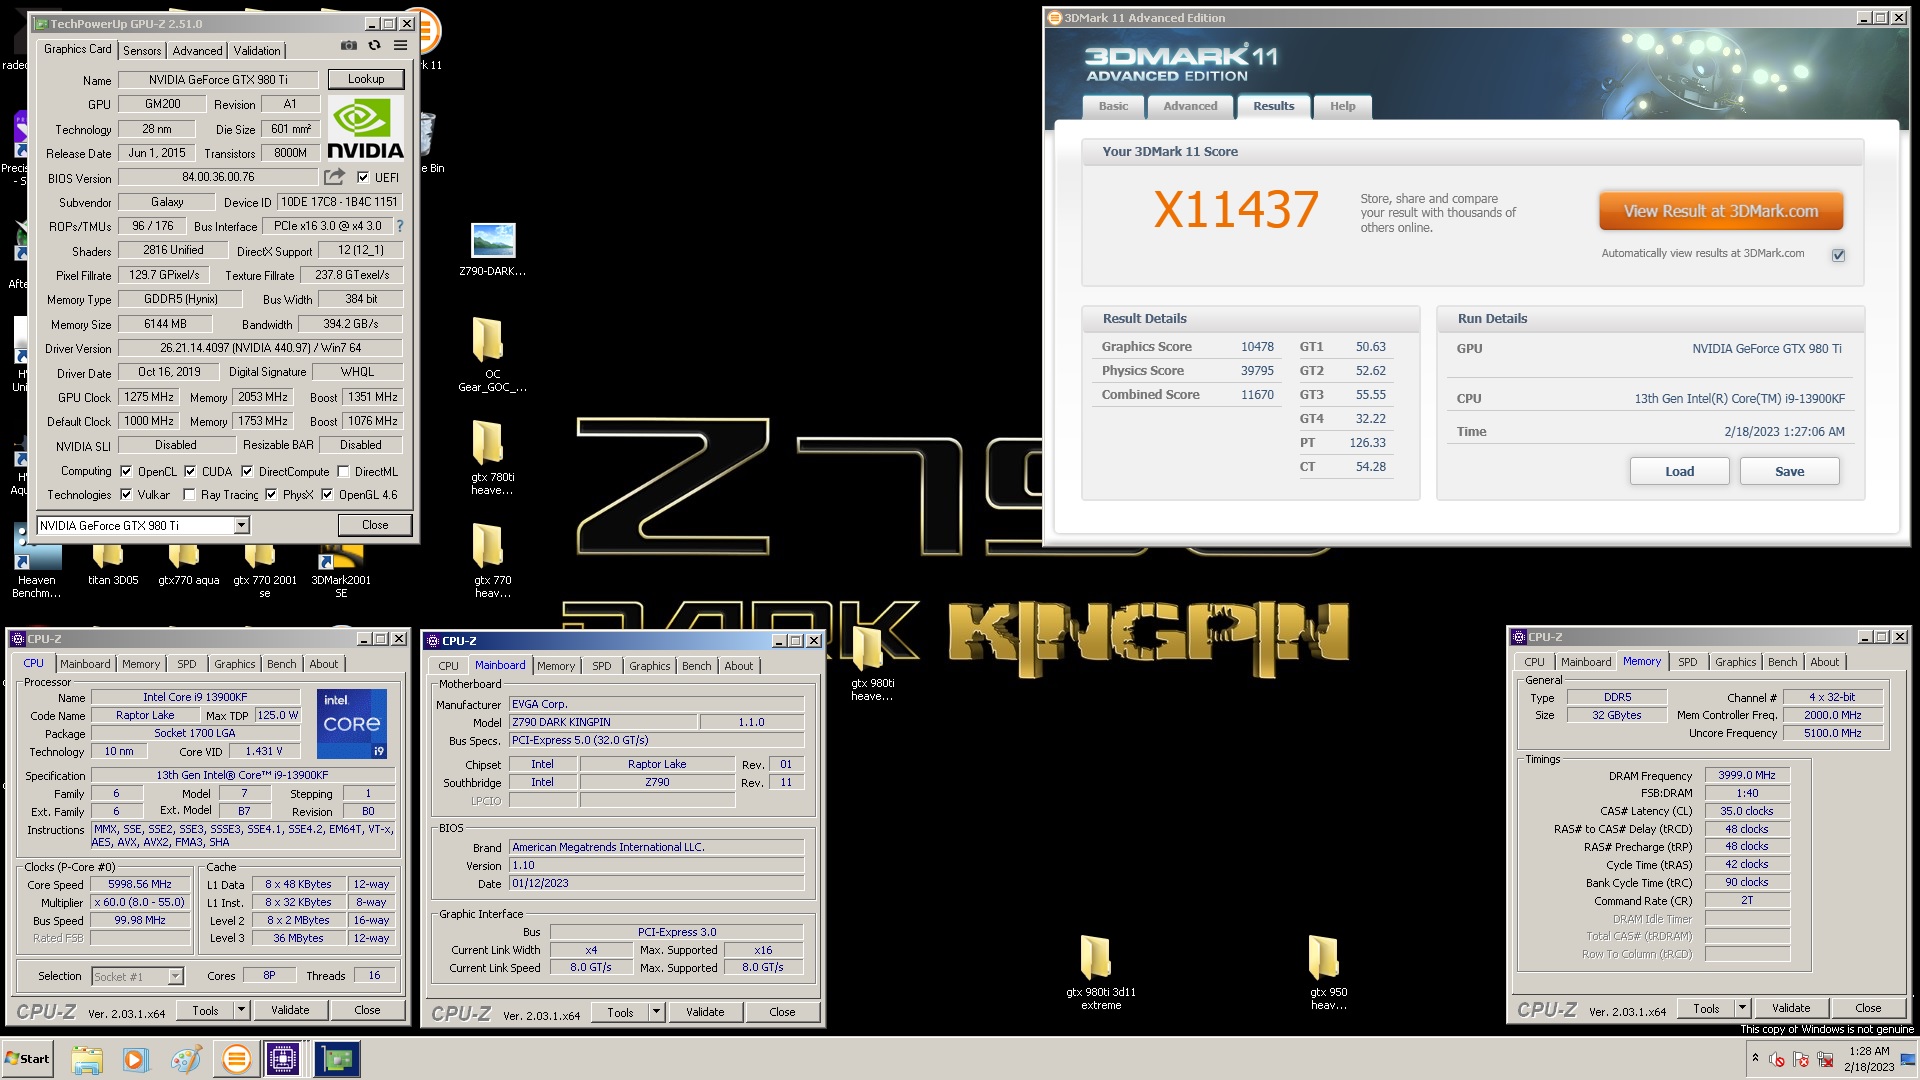Viewport: 1920px width, 1080px height.
Task: Open Bench tab in CPU-Z CPU window
Action: tap(281, 664)
